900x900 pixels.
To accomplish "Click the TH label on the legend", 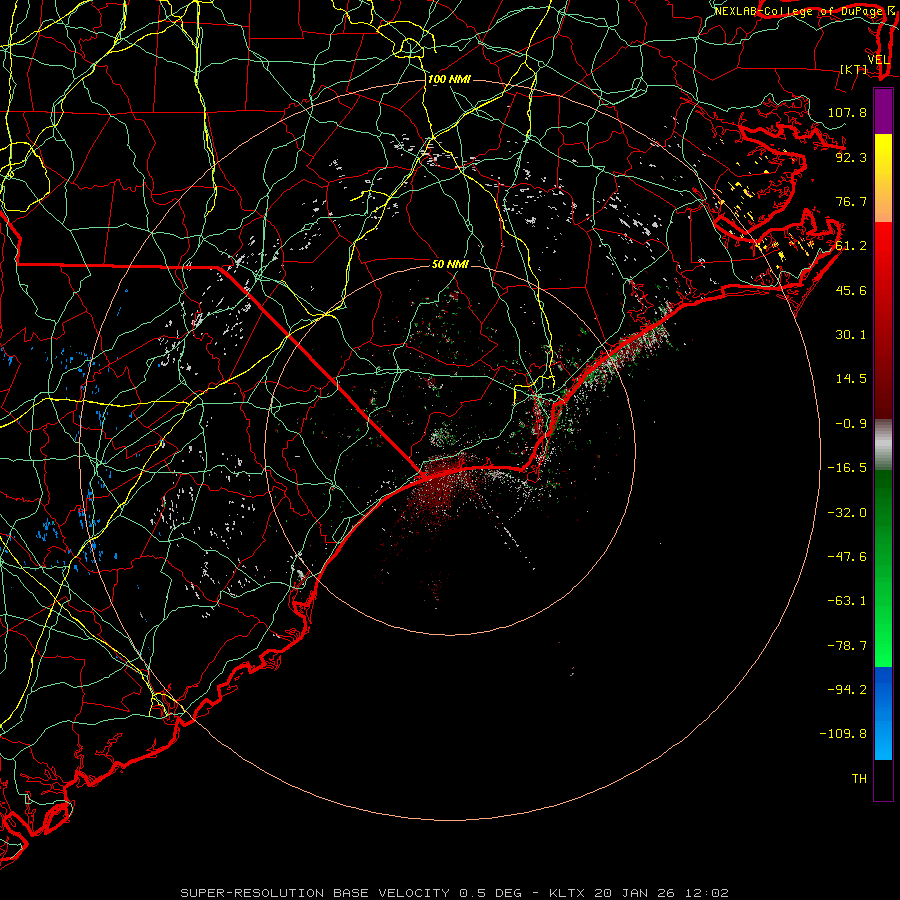I will (859, 779).
